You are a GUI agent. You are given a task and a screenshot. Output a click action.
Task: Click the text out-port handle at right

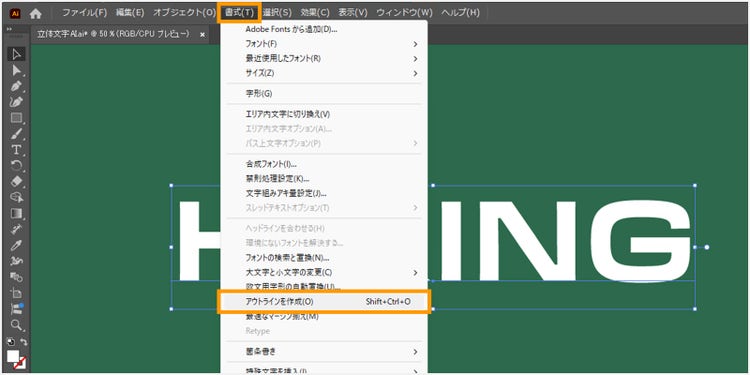tap(707, 247)
